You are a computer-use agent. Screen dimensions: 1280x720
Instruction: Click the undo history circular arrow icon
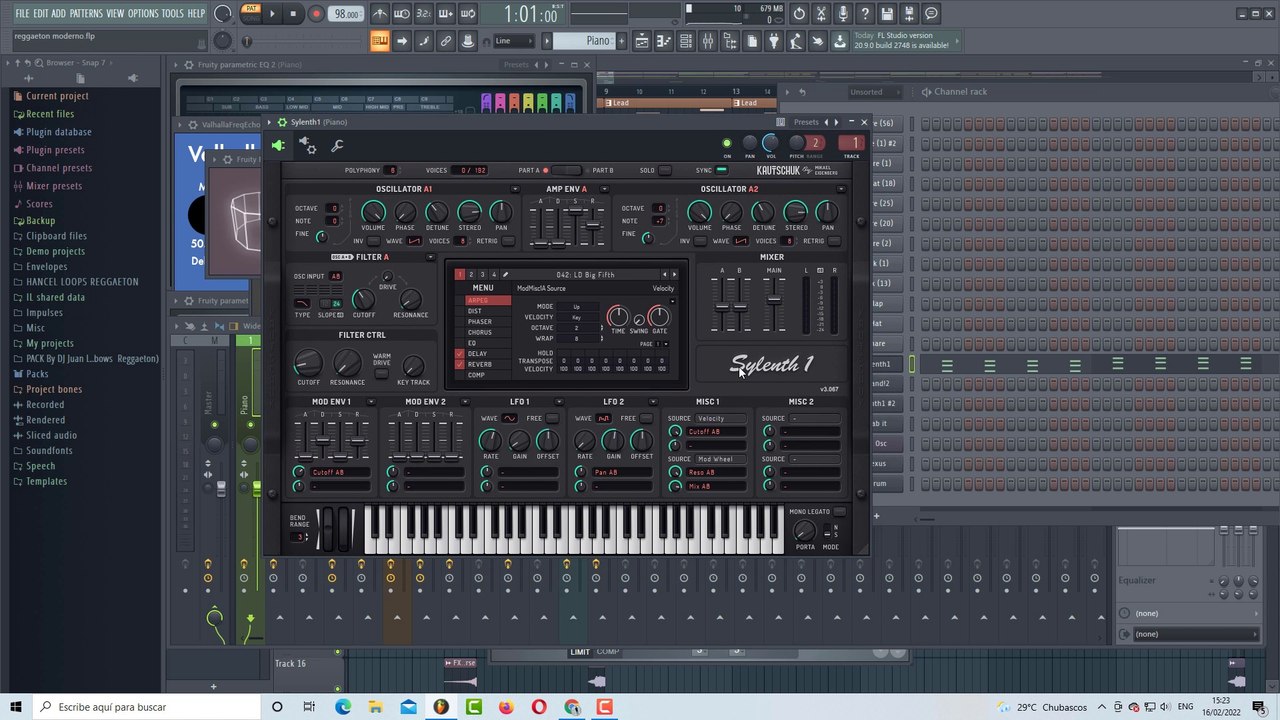799,14
